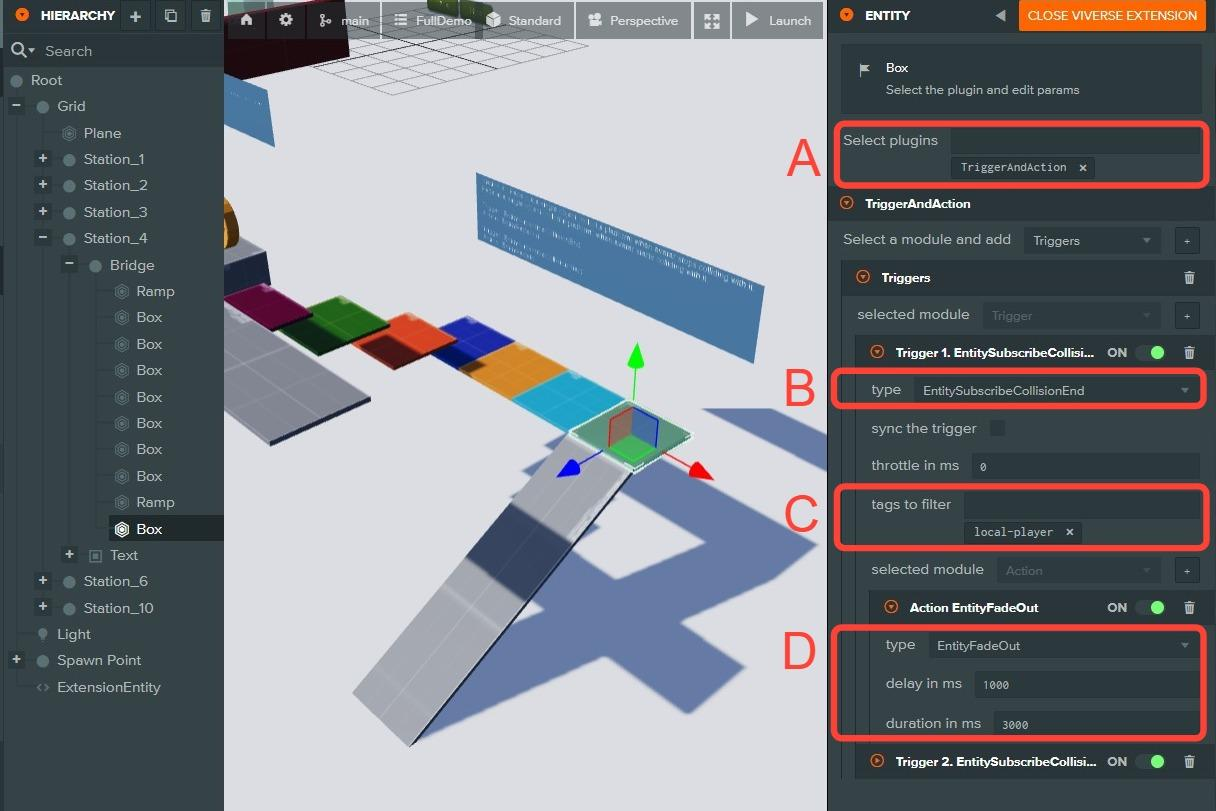
Task: Collapse the Station_4 tree node
Action: point(43,238)
